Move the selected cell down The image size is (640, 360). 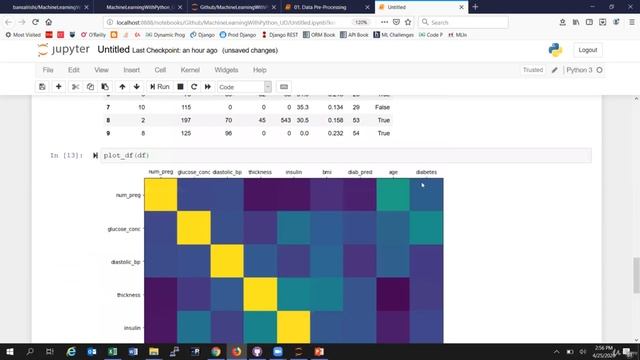point(137,87)
